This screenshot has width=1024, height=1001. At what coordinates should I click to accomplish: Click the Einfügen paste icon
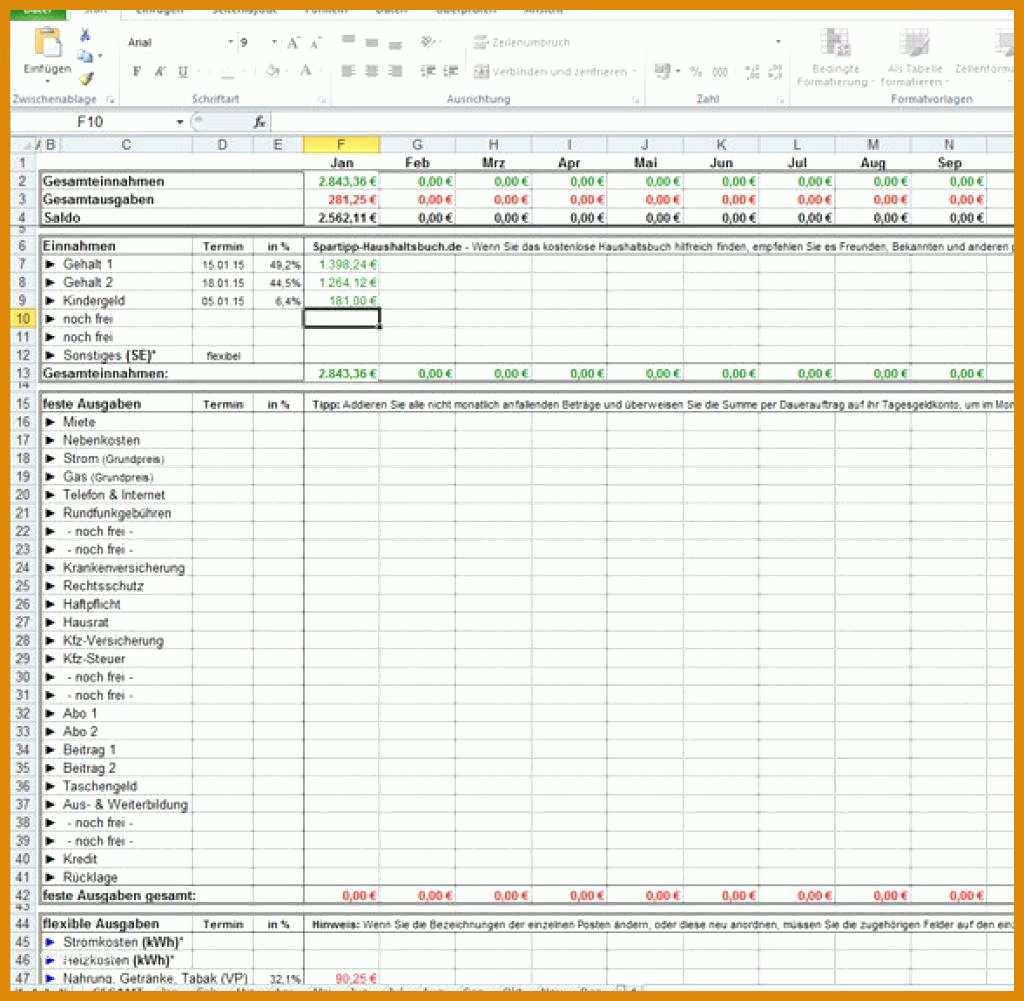[48, 43]
